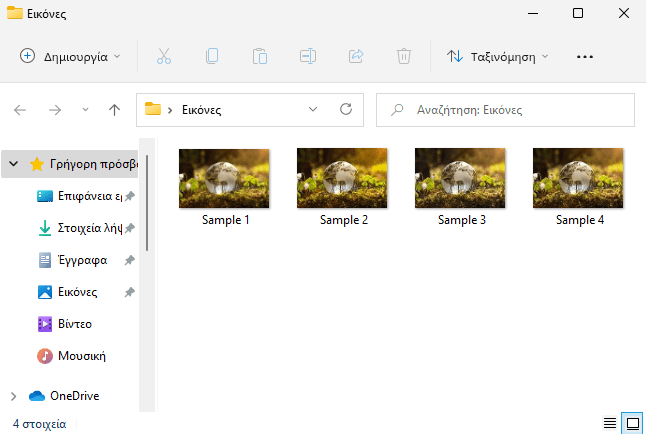Screen dimensions: 646x434
Task: Click the Αναζήτηση: Εικόνες search box
Action: (x=505, y=110)
